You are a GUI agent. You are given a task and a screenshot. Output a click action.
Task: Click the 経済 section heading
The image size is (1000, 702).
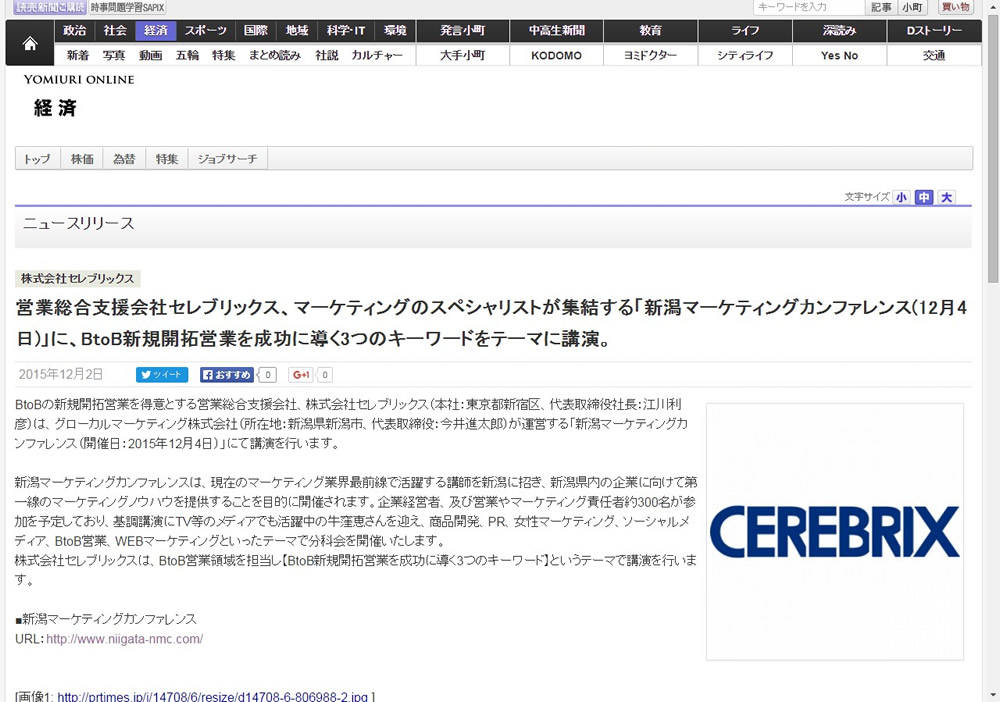[x=55, y=108]
